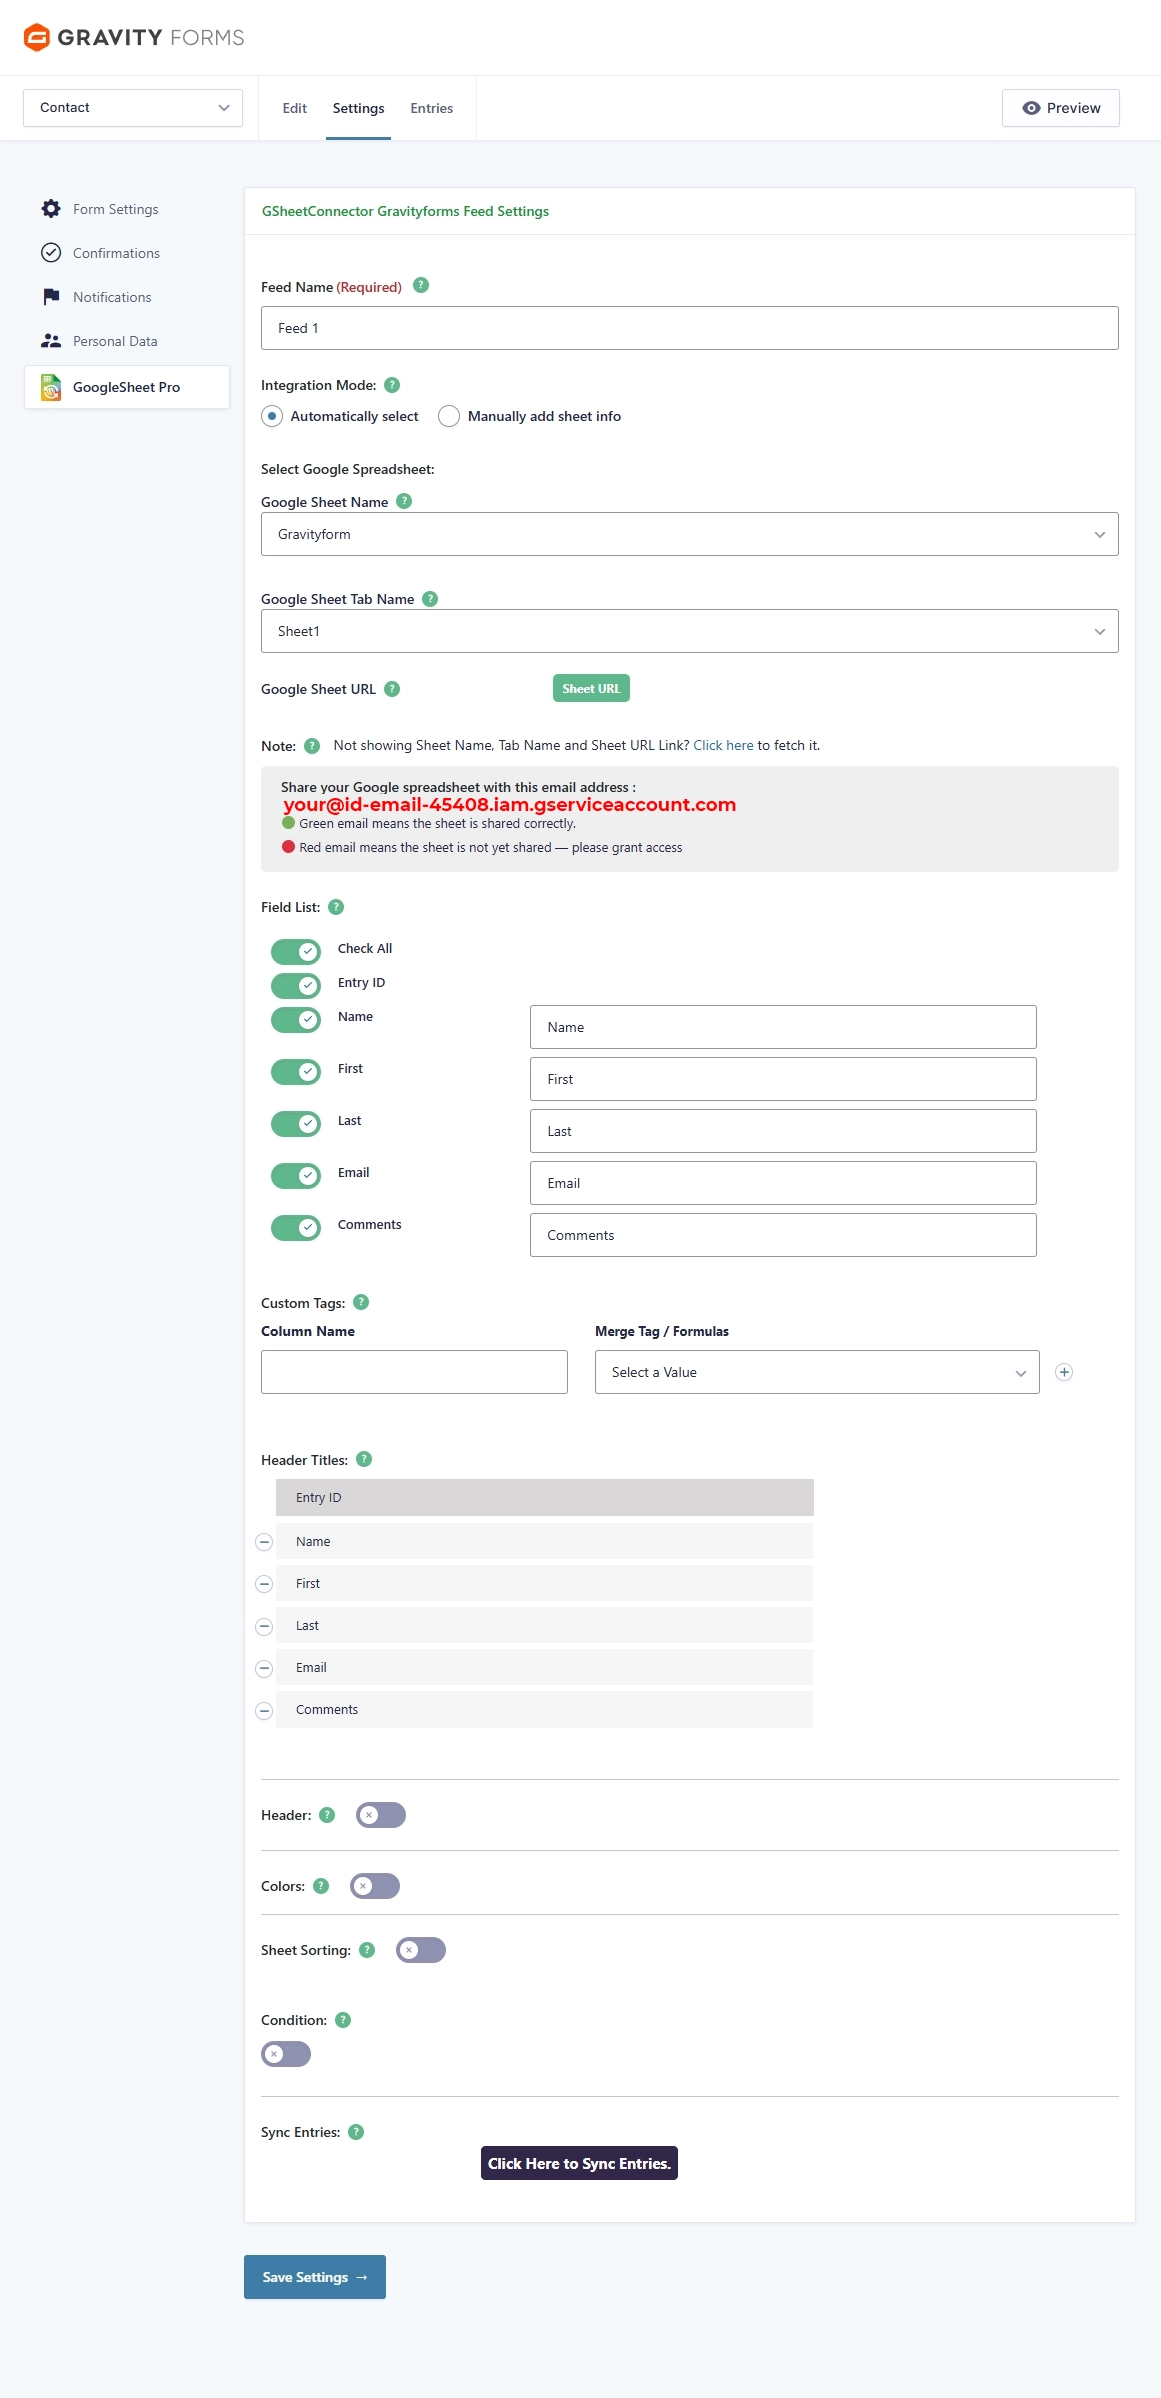Toggle the Check All switch
Screen dimensions: 1161x2398
(296, 951)
